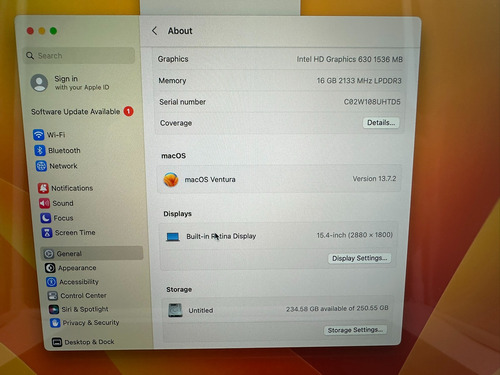Click the Desktop & Dock icon
500x375 pixels.
point(57,342)
